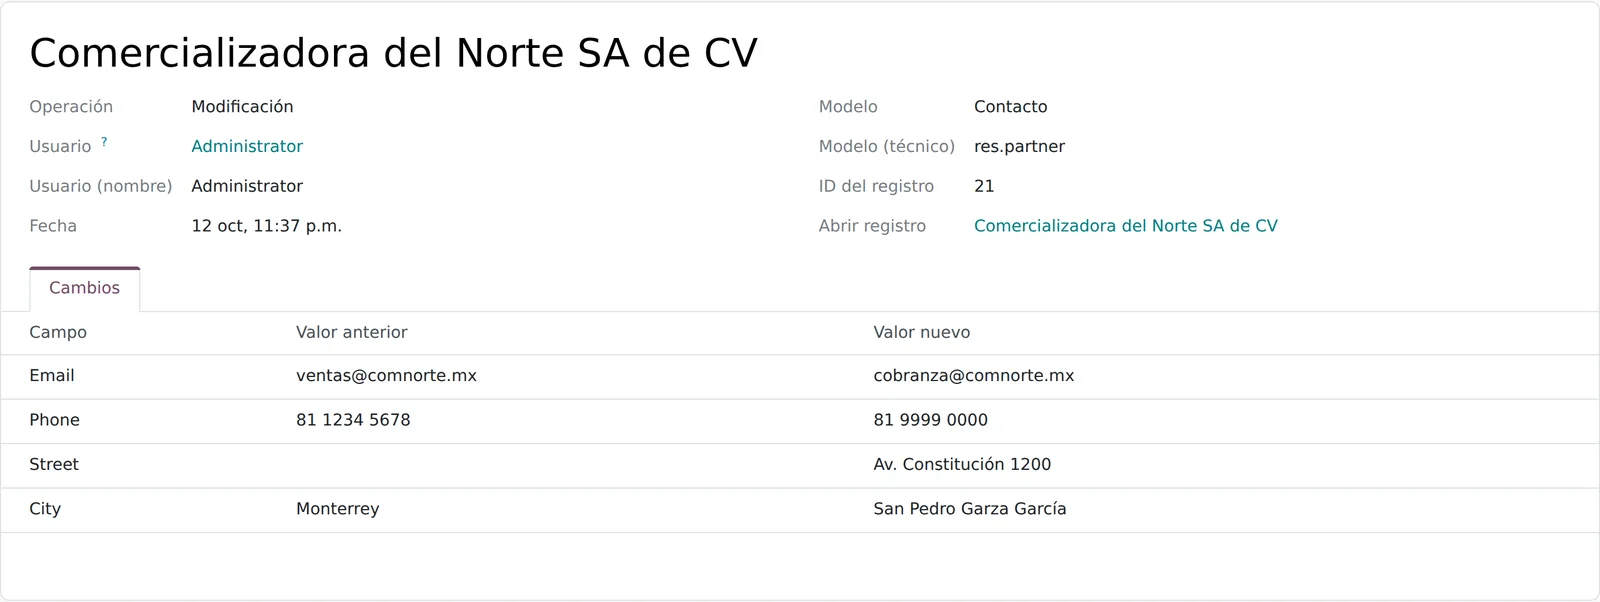This screenshot has width=1600, height=602.
Task: Select the Email row field name
Action: click(52, 376)
